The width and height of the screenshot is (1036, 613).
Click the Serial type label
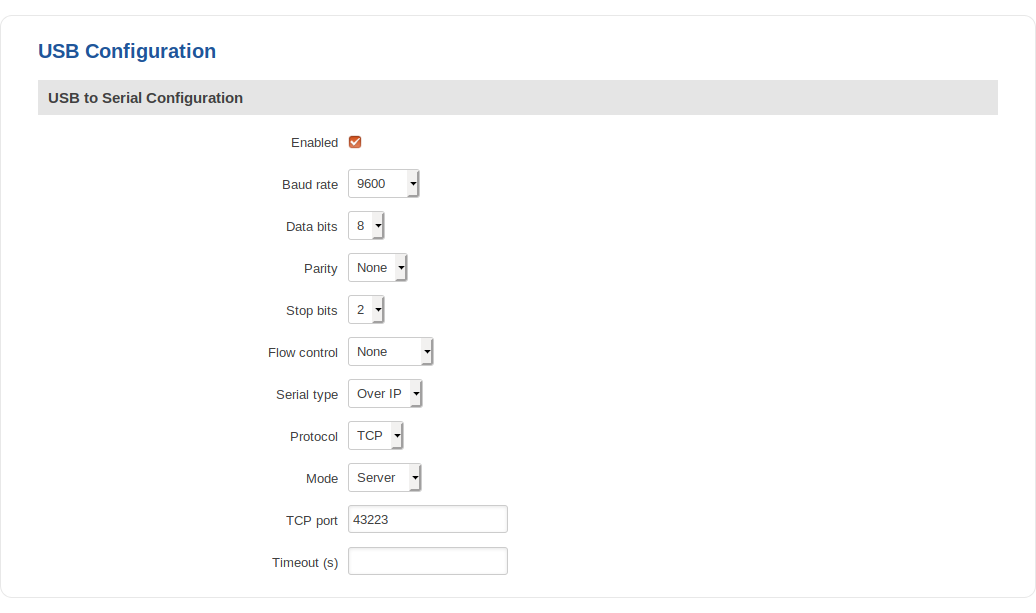coord(307,395)
